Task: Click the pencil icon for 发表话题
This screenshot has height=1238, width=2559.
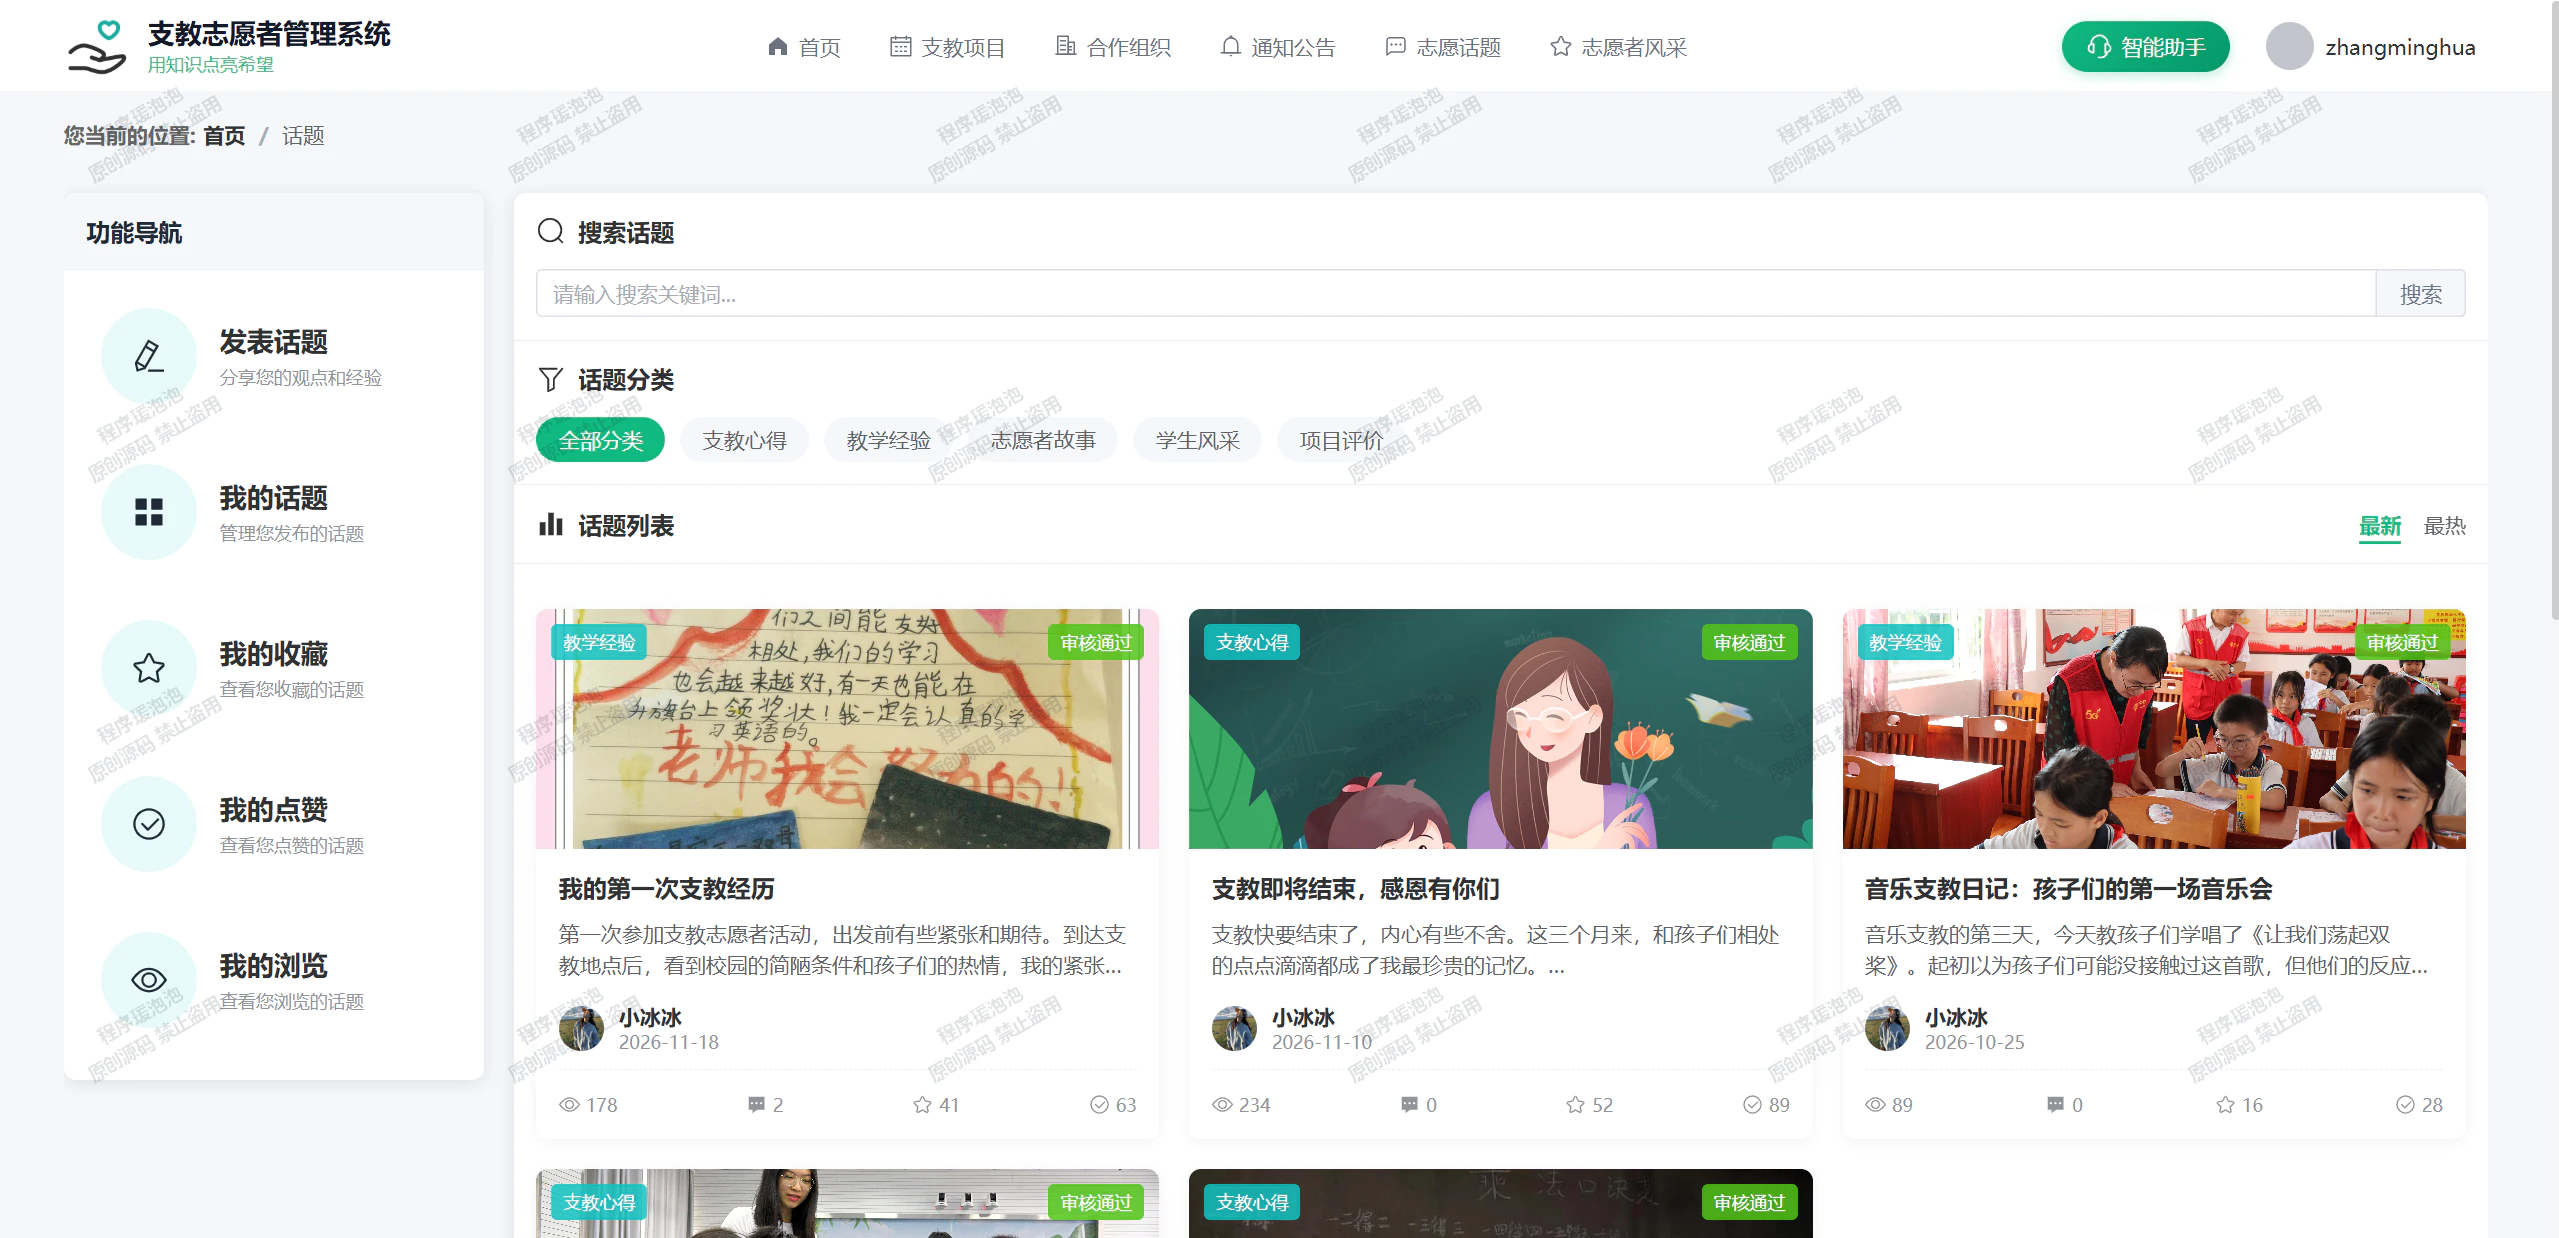Action: coord(149,356)
